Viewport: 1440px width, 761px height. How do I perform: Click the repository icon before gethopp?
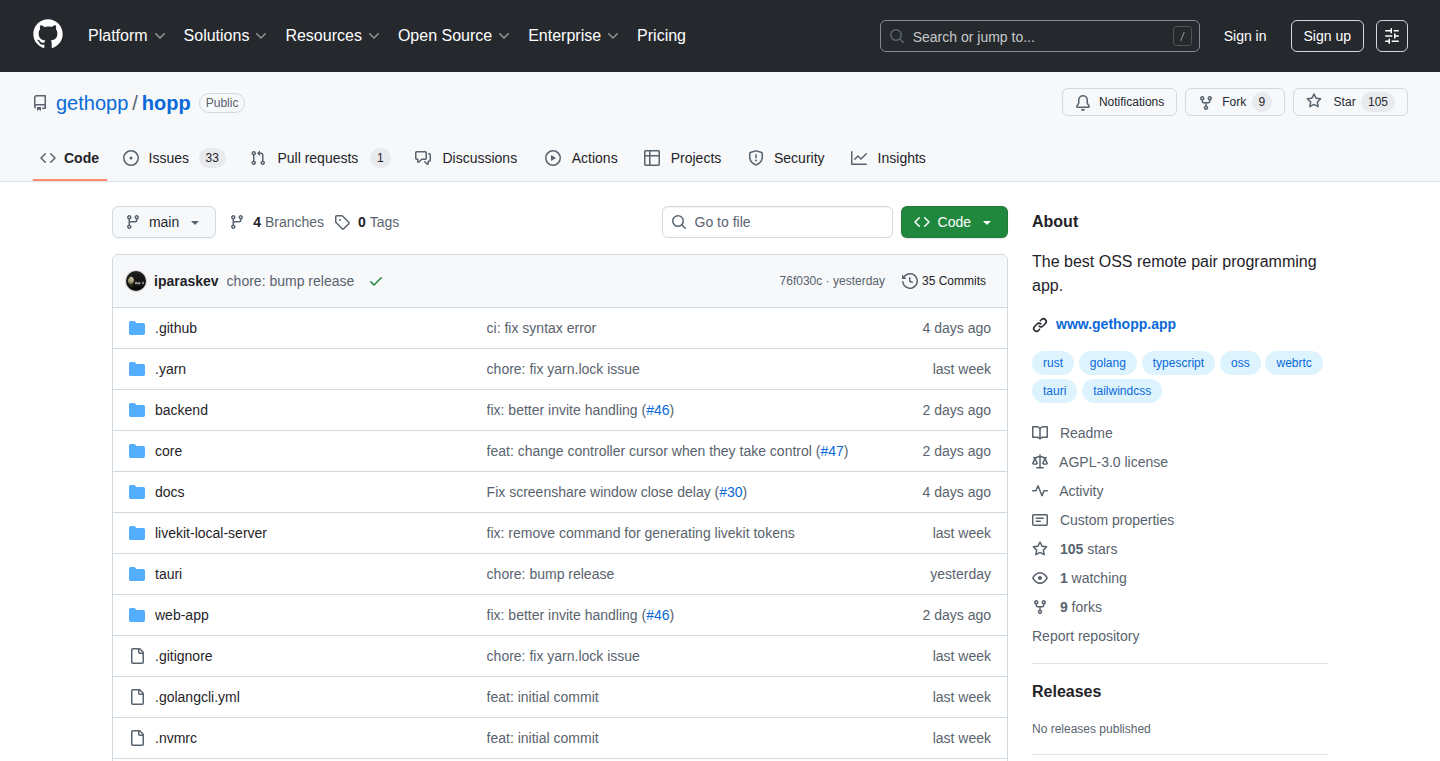(40, 103)
